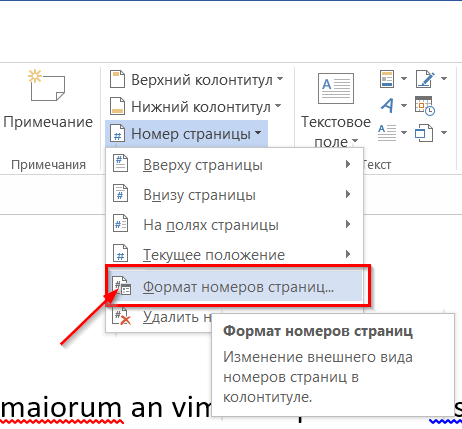Open the Нижний колонтитул footer dropdown

[196, 107]
